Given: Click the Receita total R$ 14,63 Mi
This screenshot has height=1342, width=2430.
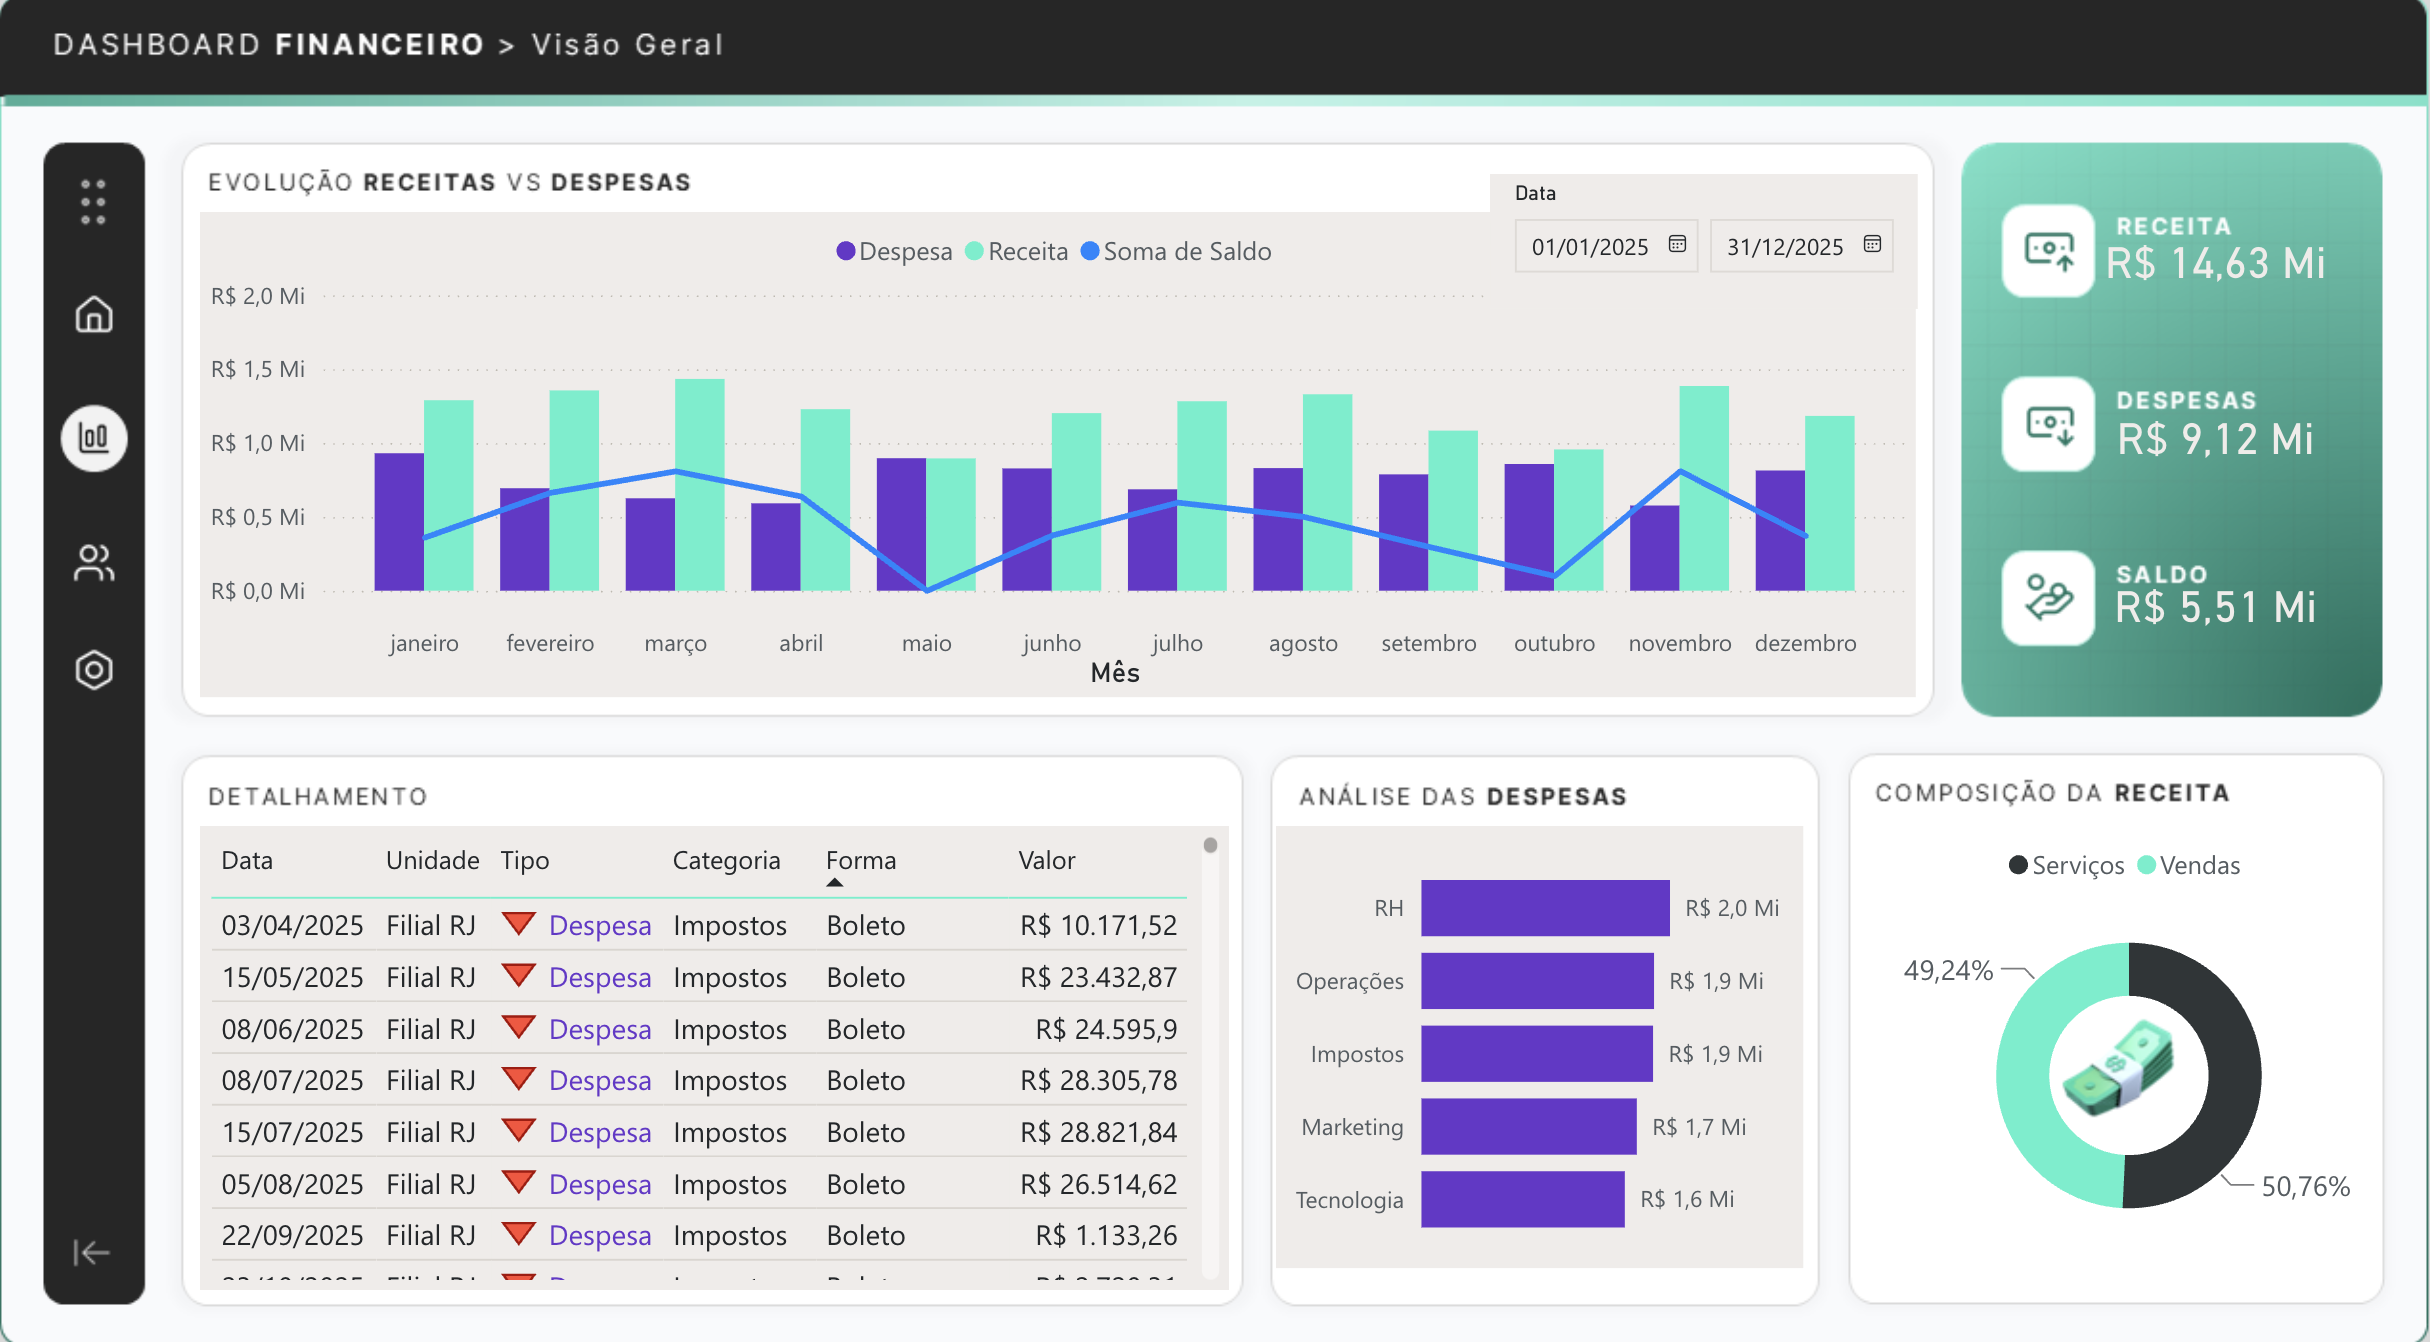Looking at the screenshot, I should click(x=2216, y=263).
